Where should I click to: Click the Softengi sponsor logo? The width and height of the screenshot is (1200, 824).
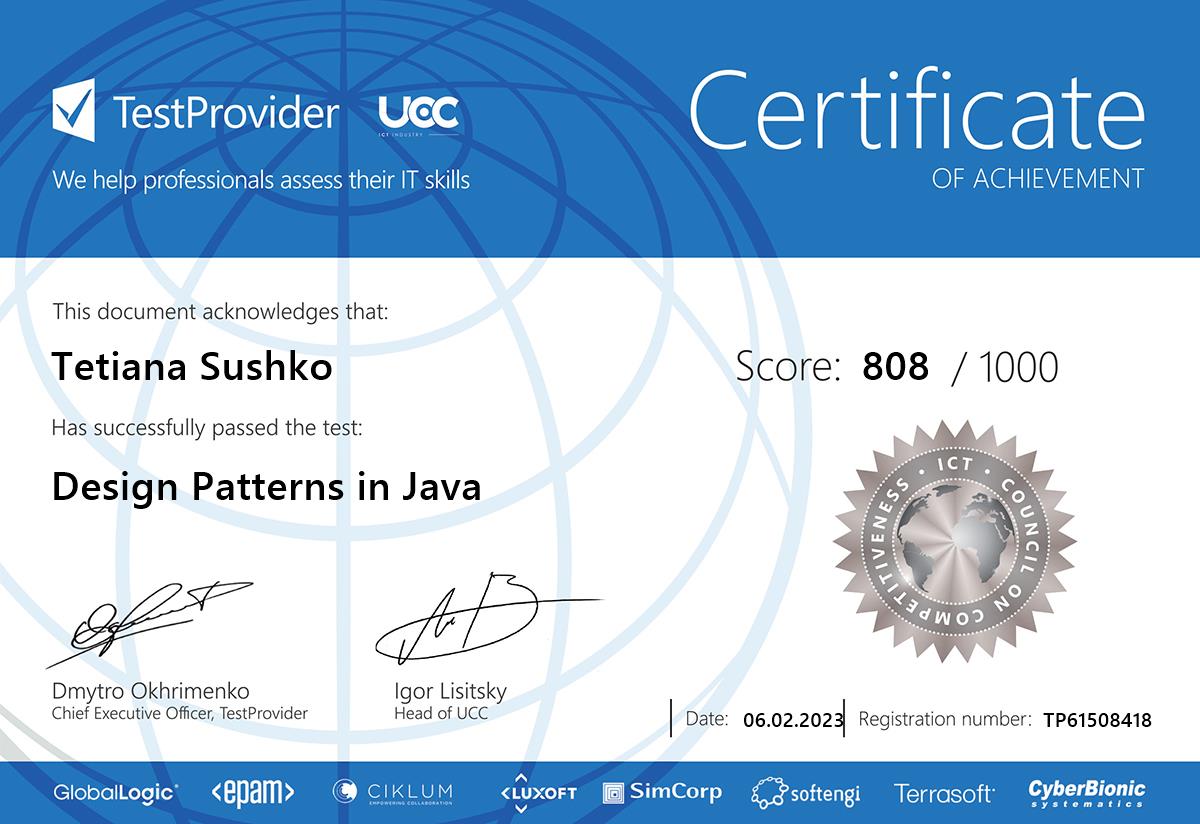pos(806,793)
